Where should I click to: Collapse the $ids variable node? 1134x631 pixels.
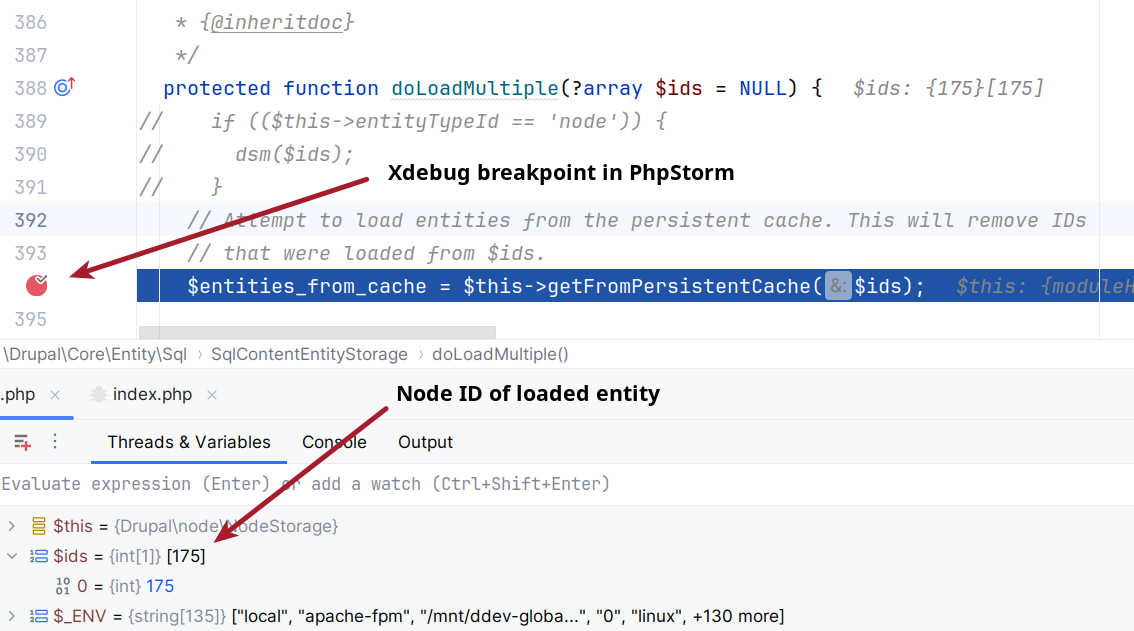(12, 556)
